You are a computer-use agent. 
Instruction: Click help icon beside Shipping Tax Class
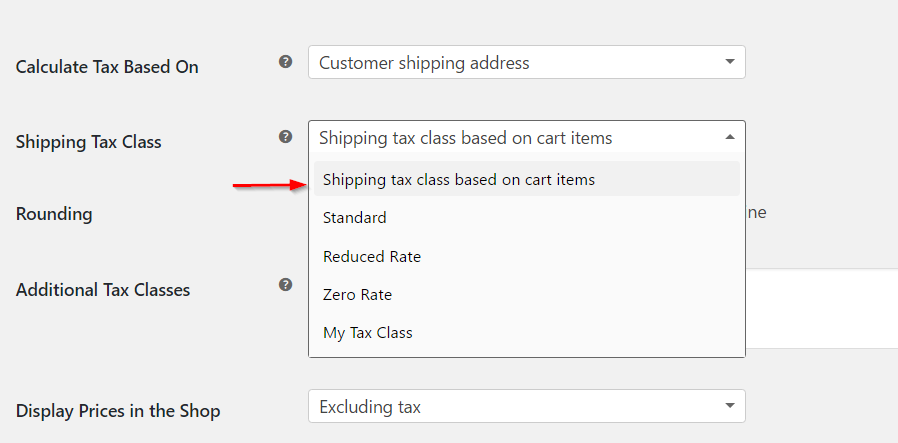coord(285,137)
